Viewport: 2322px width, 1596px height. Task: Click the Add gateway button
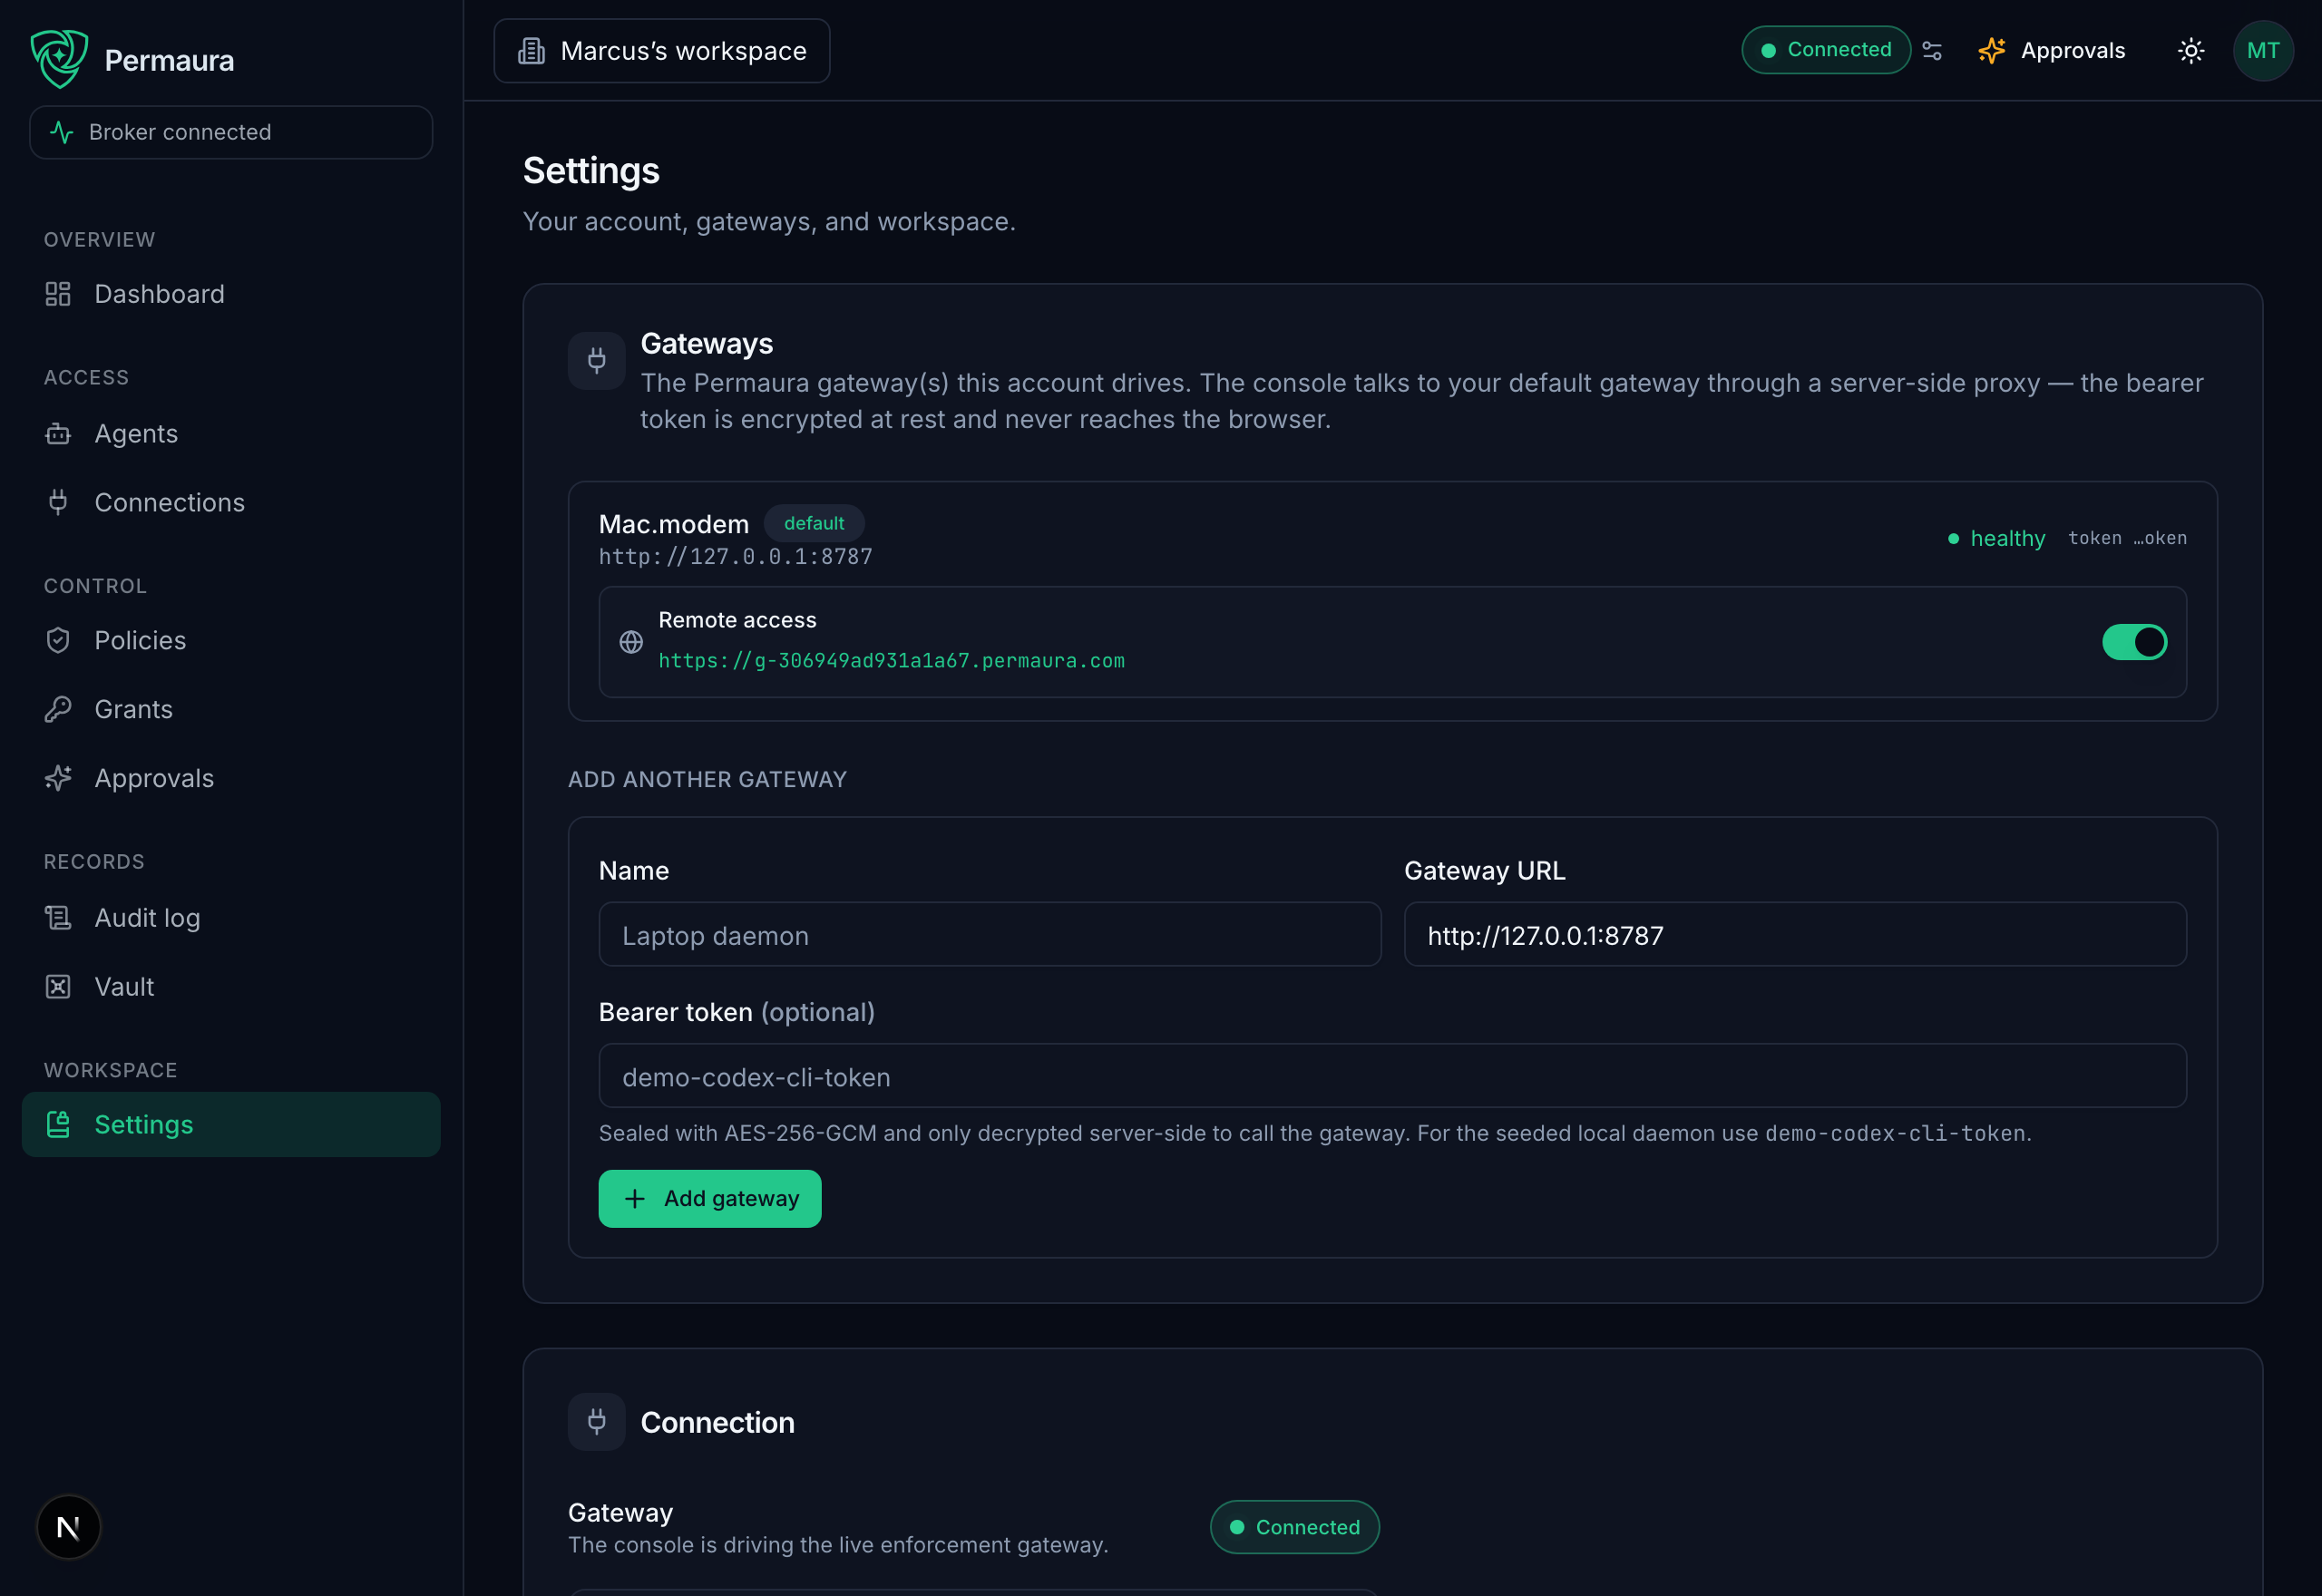tap(710, 1198)
